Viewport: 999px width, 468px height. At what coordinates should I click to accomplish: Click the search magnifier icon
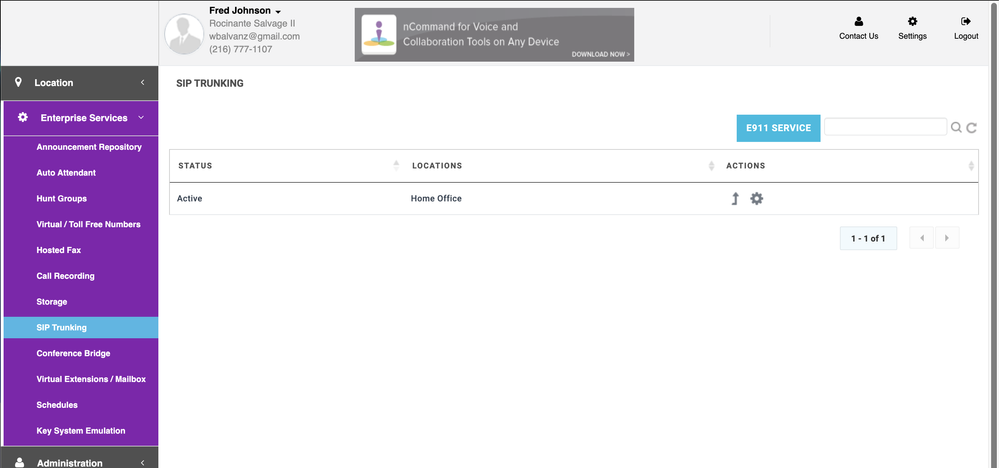(956, 128)
